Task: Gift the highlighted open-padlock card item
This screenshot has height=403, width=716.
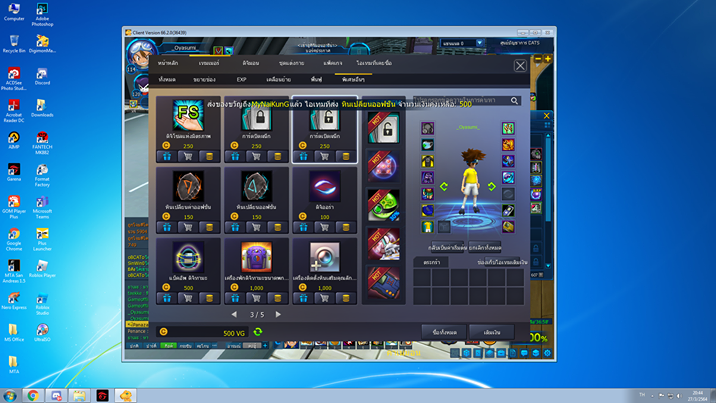Action: 303,157
